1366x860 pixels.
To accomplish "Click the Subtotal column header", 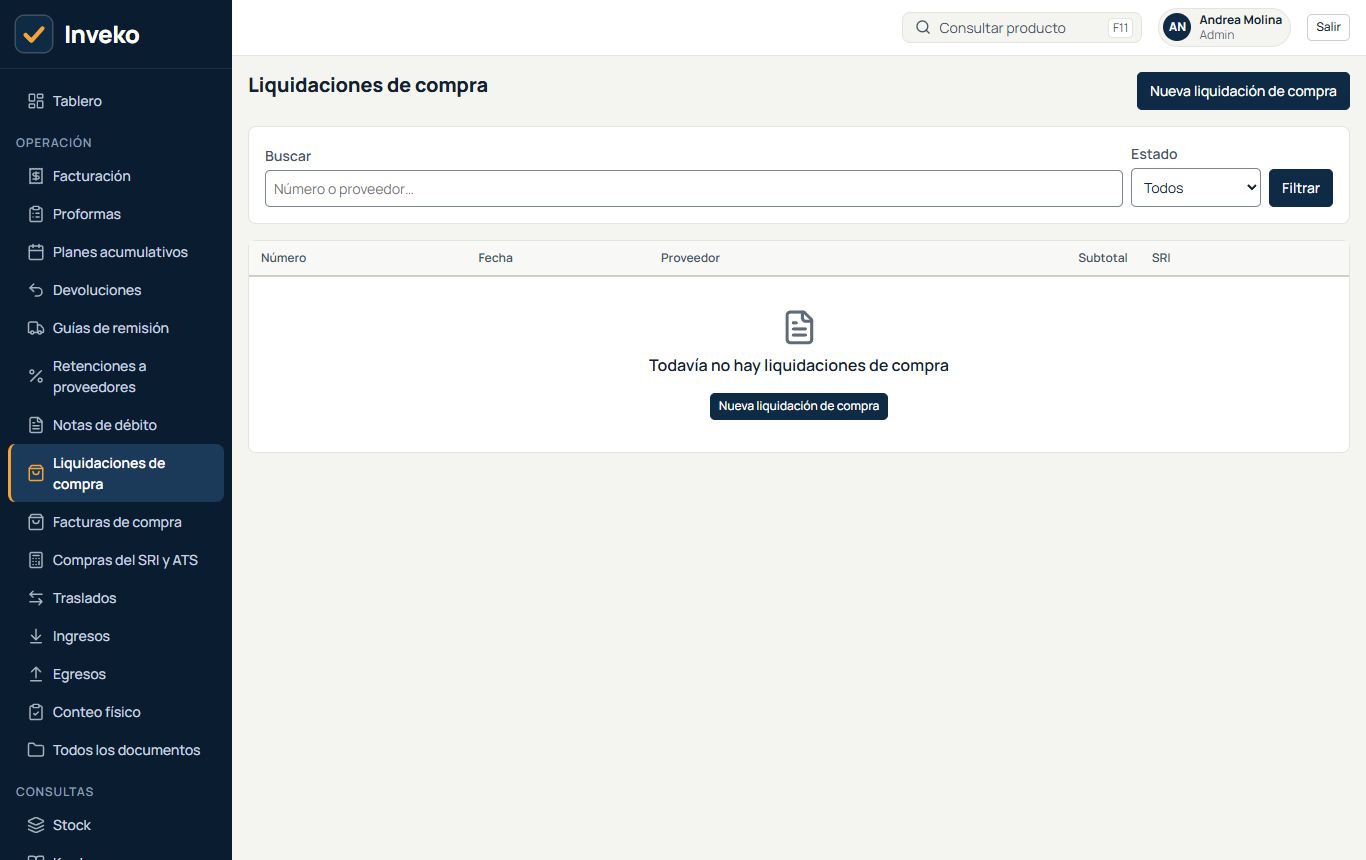I will coord(1102,258).
